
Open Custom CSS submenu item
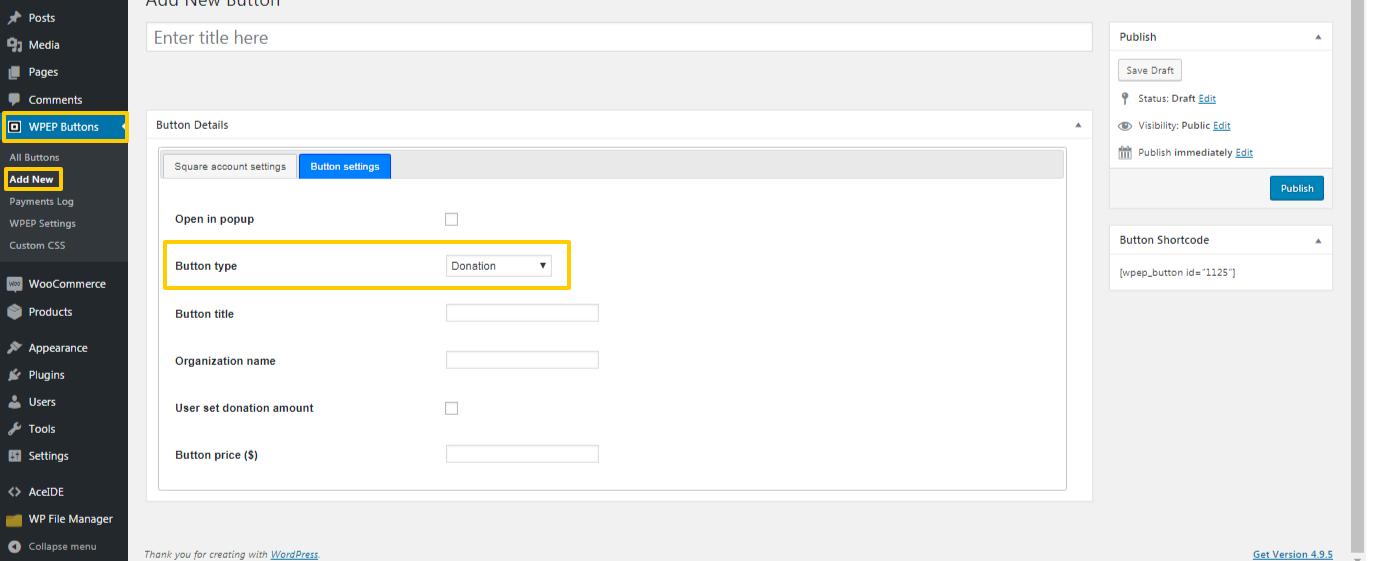tap(37, 245)
